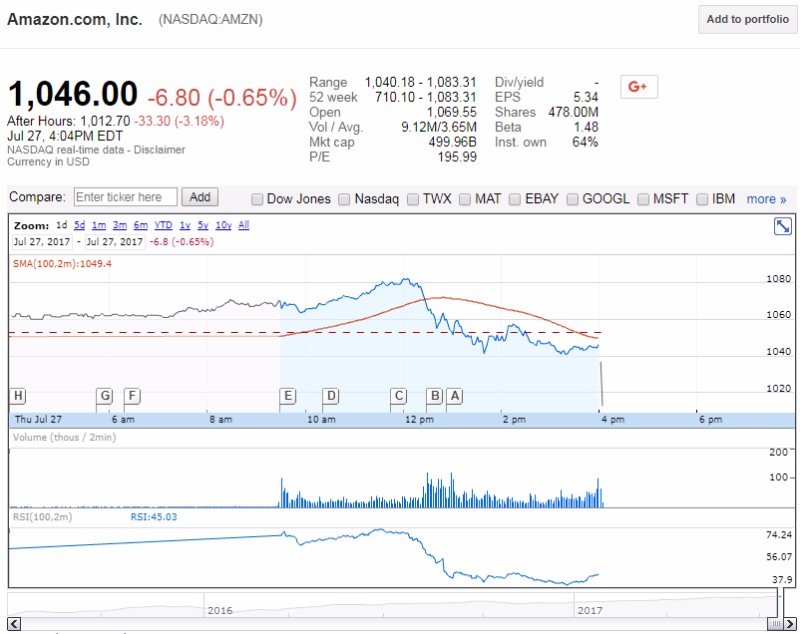Viewport: 800px width, 634px height.
Task: Select 1y chart zoom
Action: coord(185,225)
